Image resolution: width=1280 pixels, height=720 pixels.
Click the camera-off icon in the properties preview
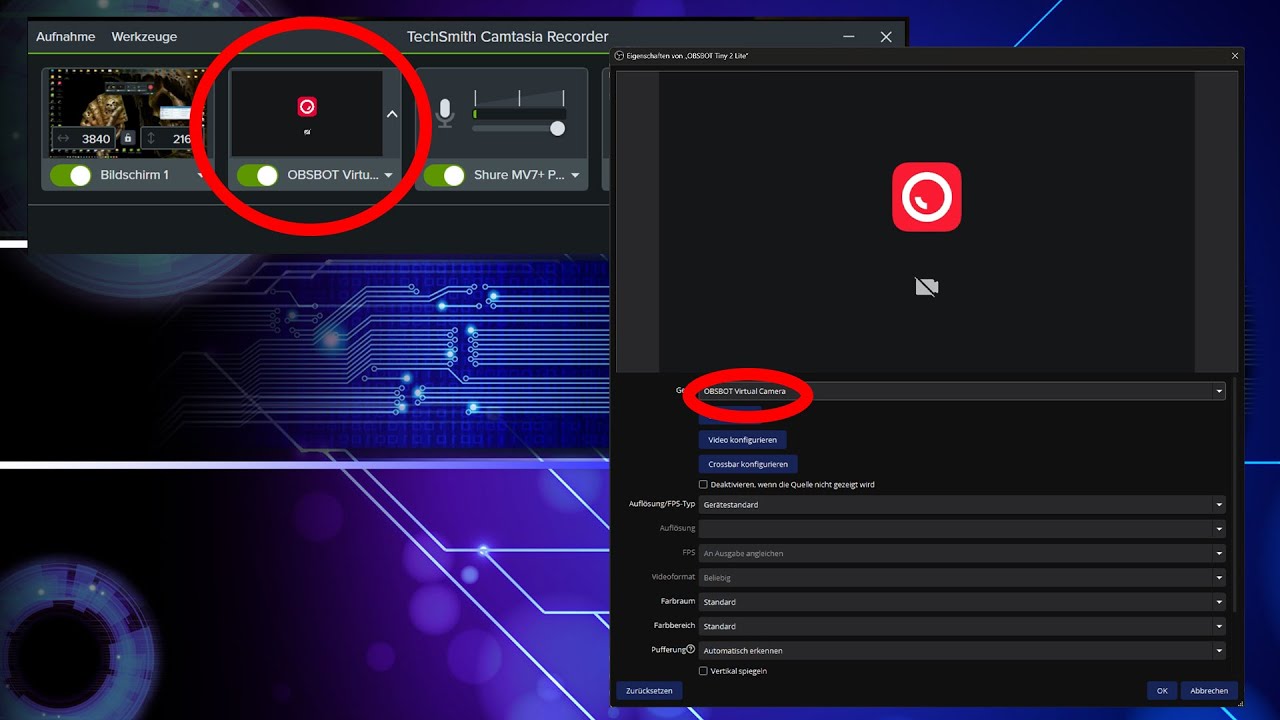[x=927, y=288]
